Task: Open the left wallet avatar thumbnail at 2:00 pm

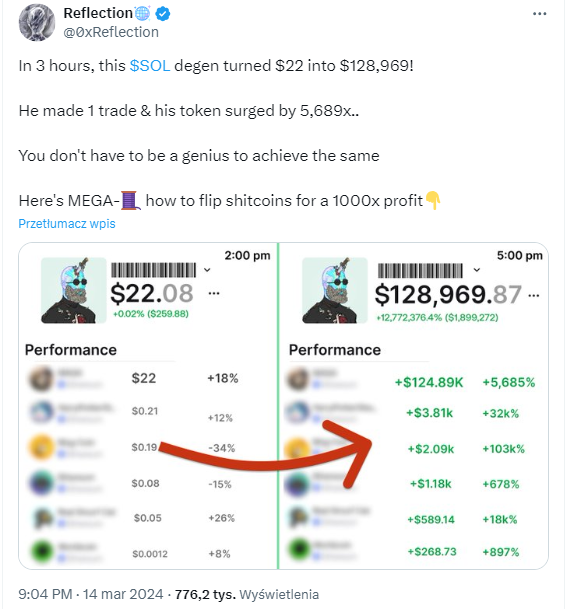Action: point(74,290)
